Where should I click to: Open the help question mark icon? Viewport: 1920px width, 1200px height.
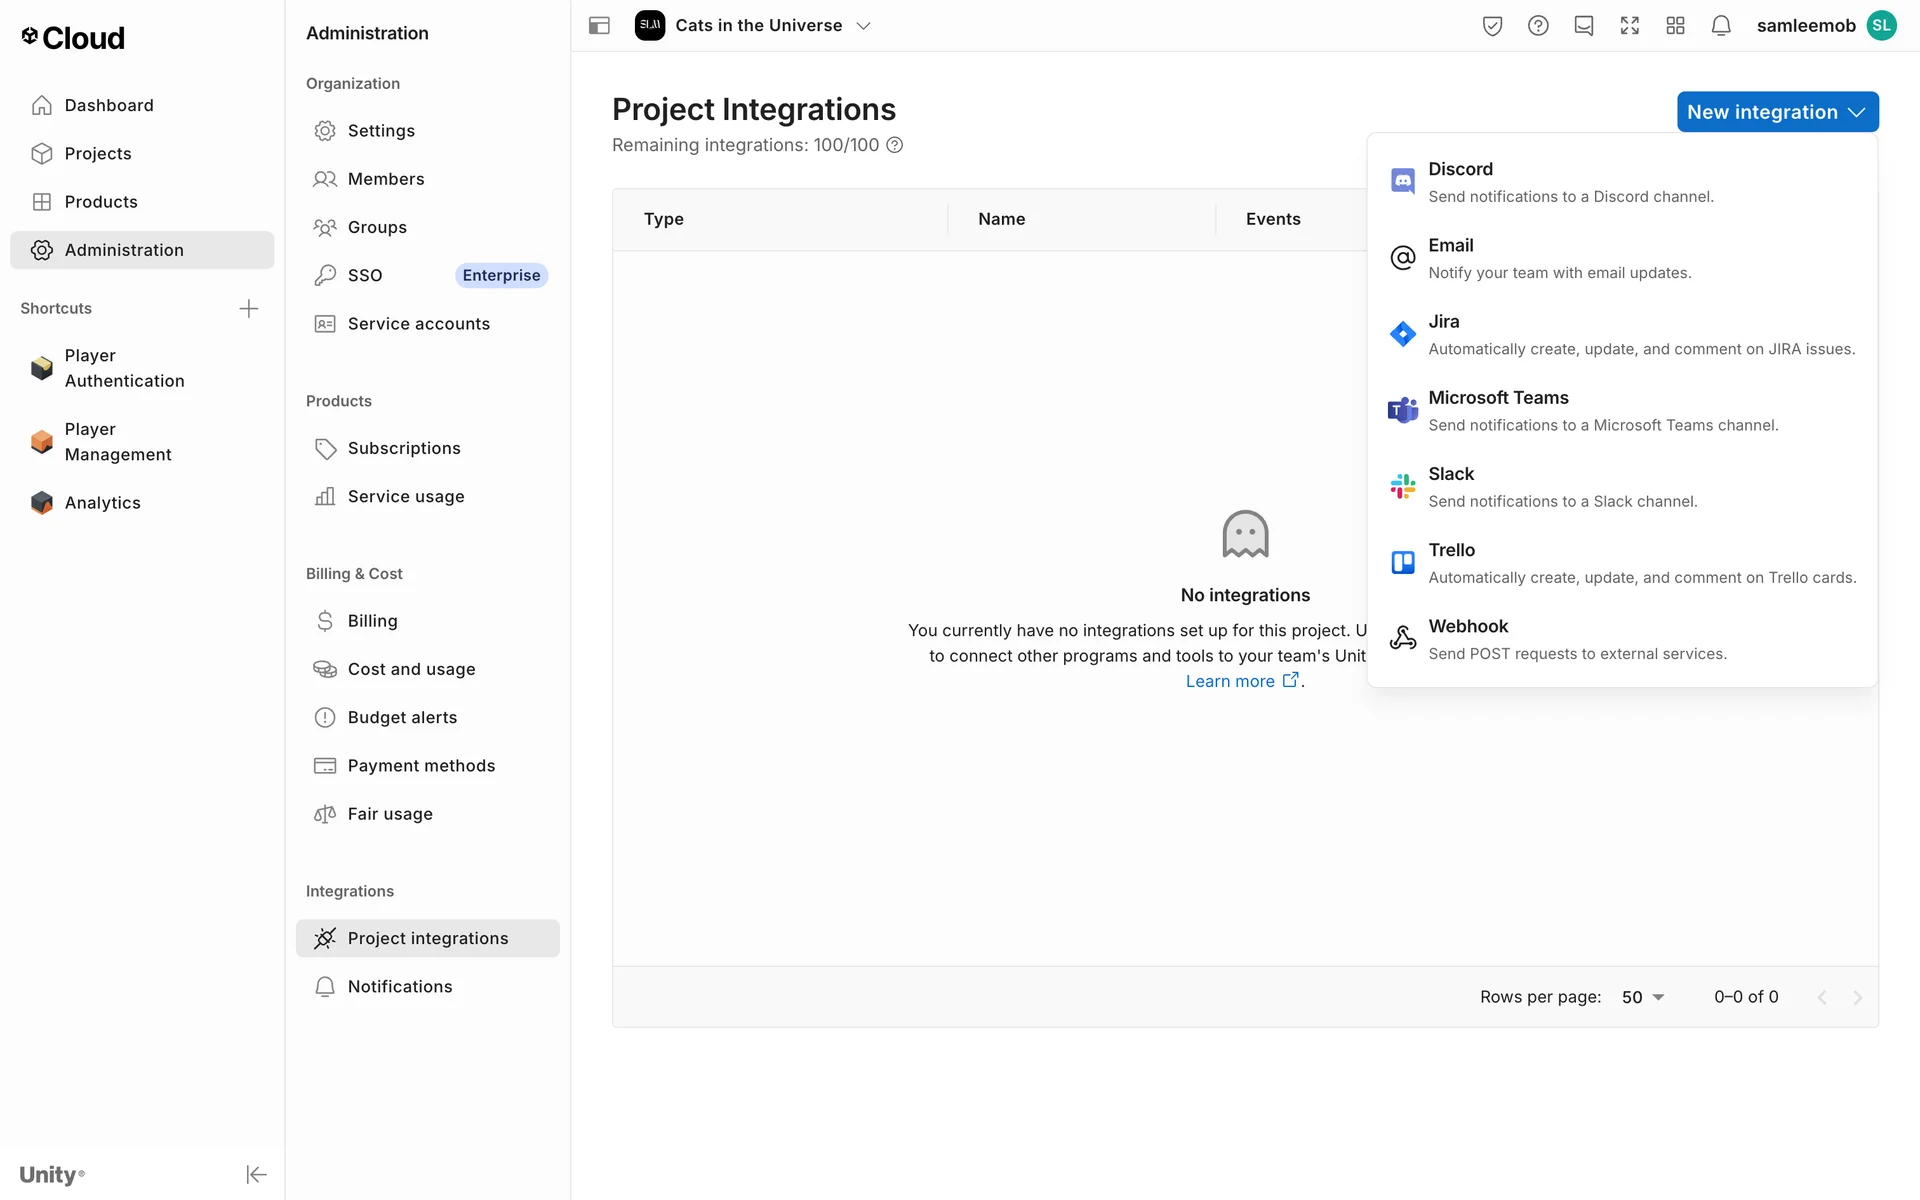coord(1538,26)
